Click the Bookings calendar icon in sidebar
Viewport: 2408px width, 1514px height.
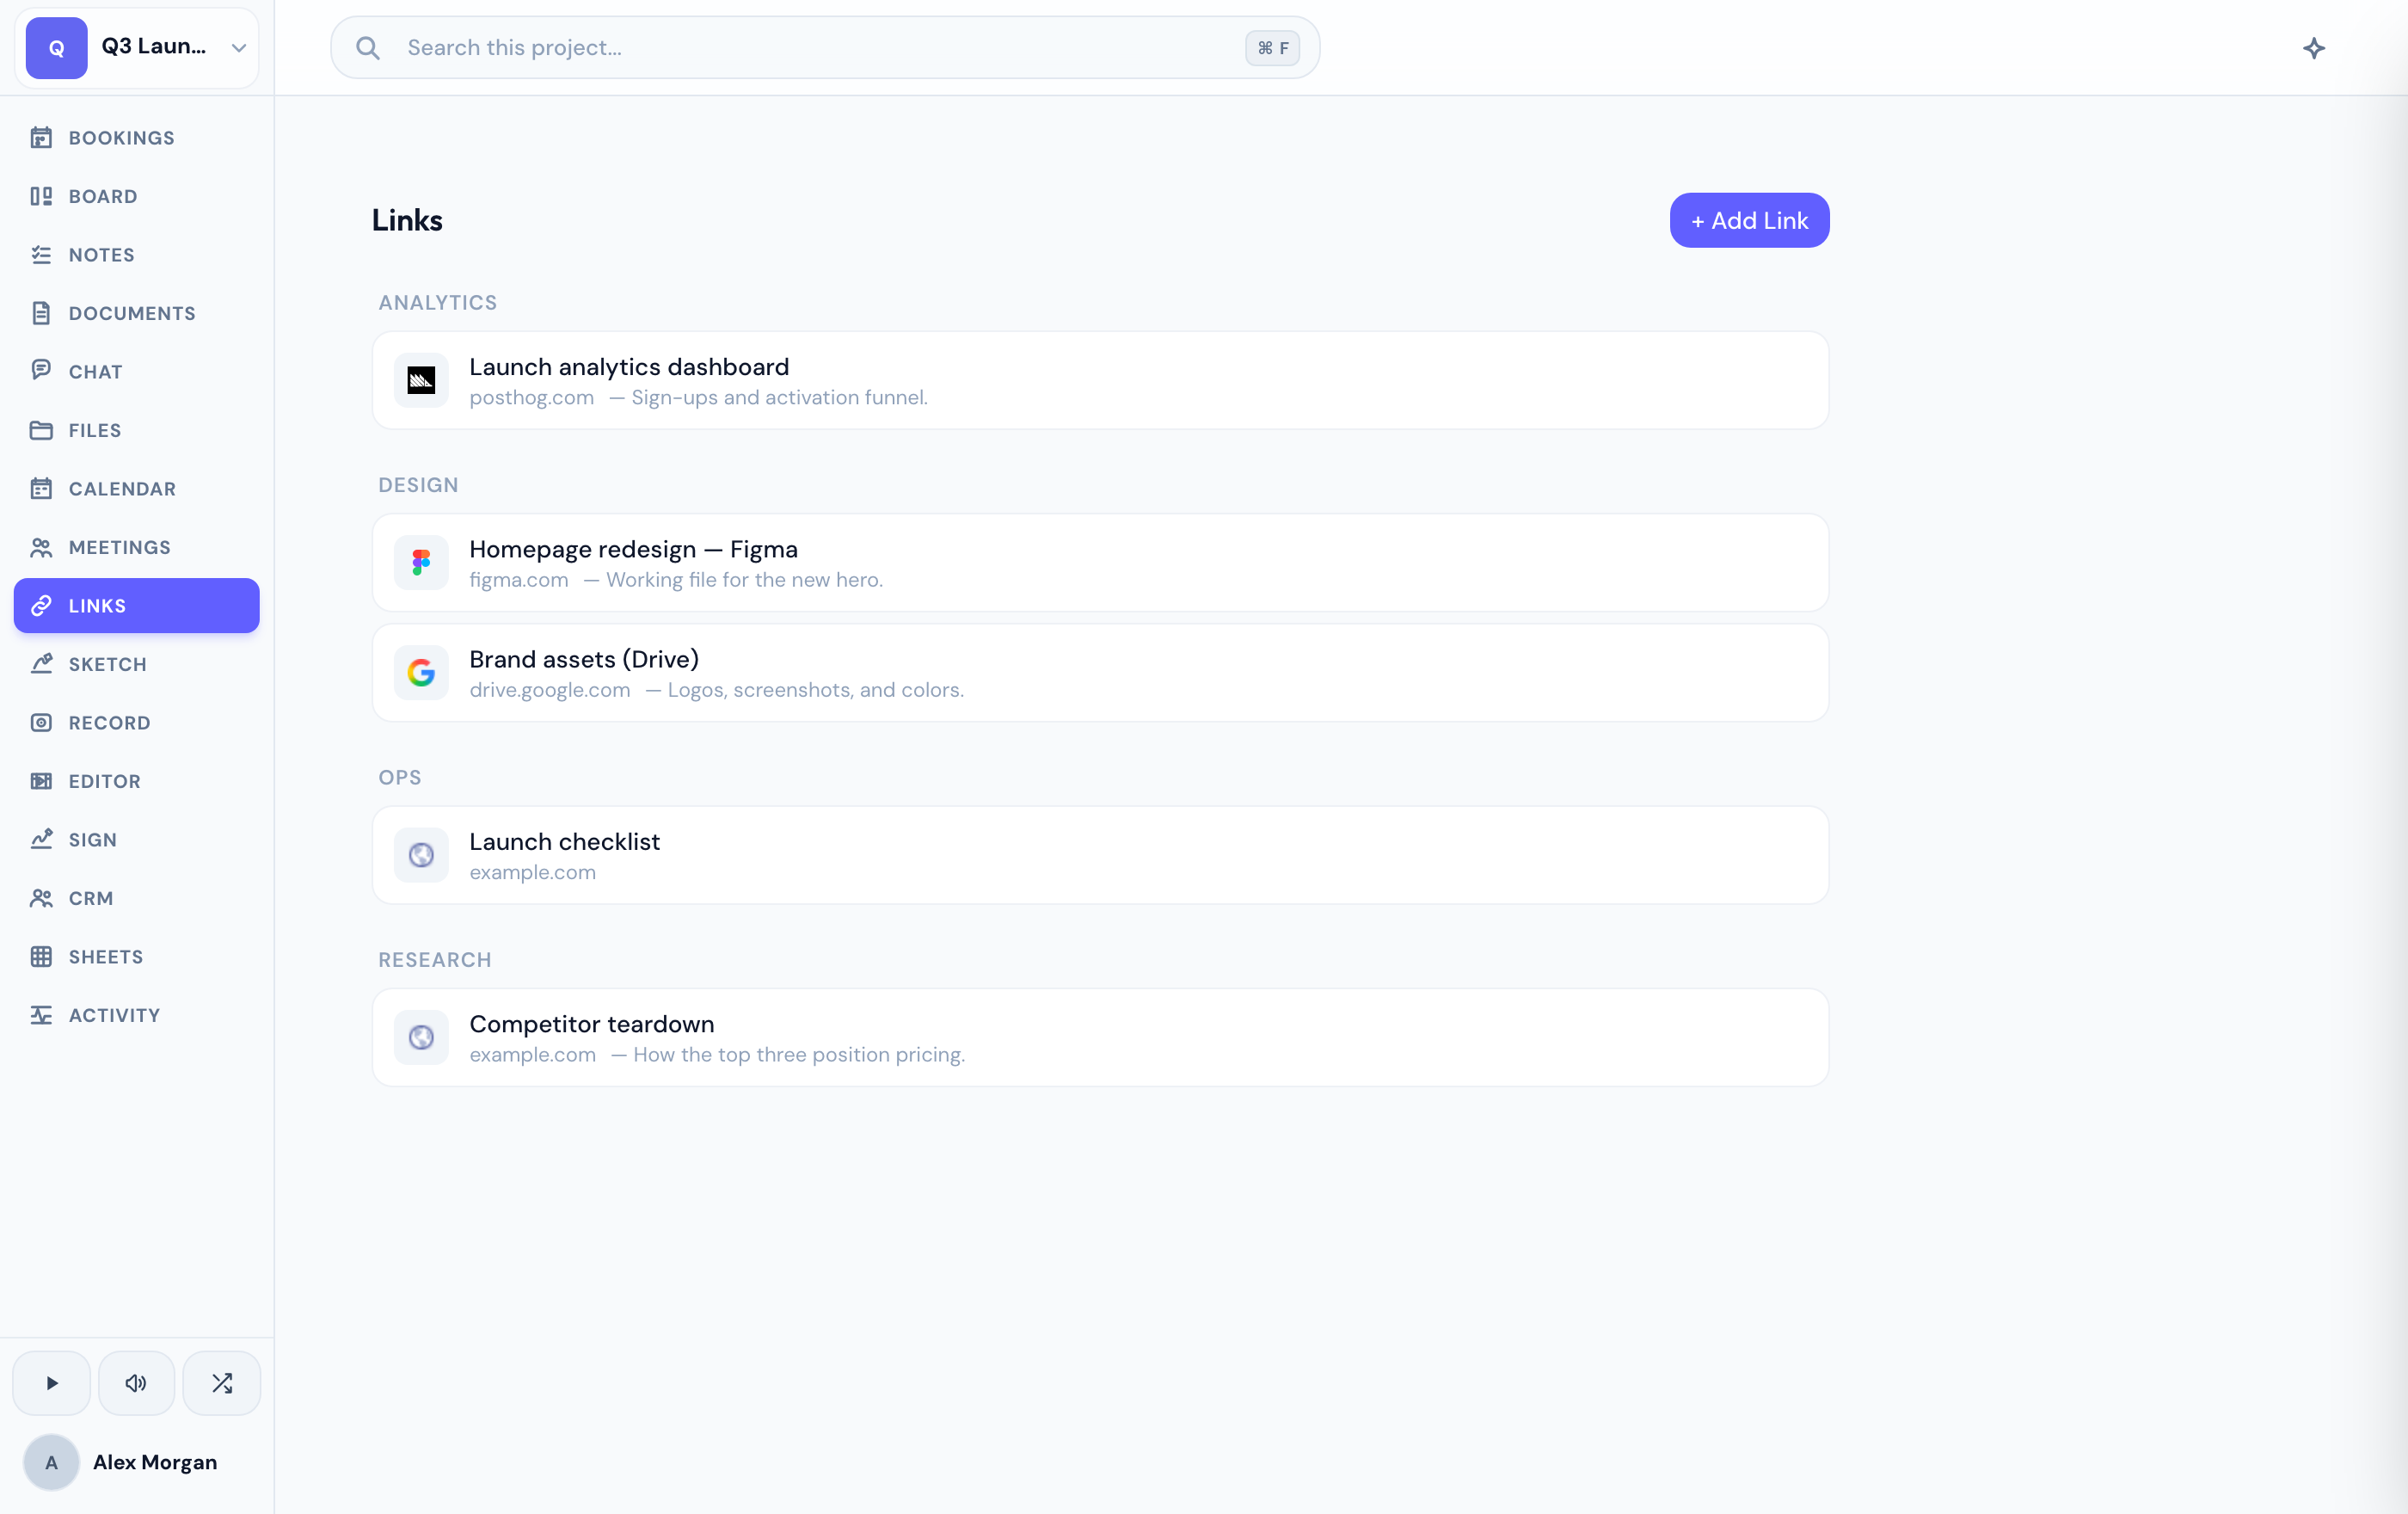coord(41,138)
